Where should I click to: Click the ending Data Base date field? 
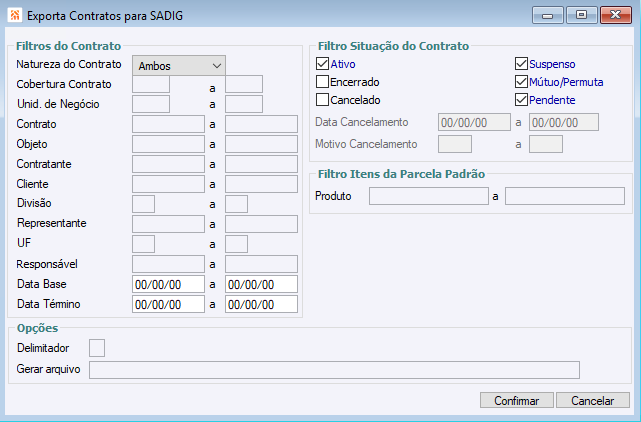261,284
